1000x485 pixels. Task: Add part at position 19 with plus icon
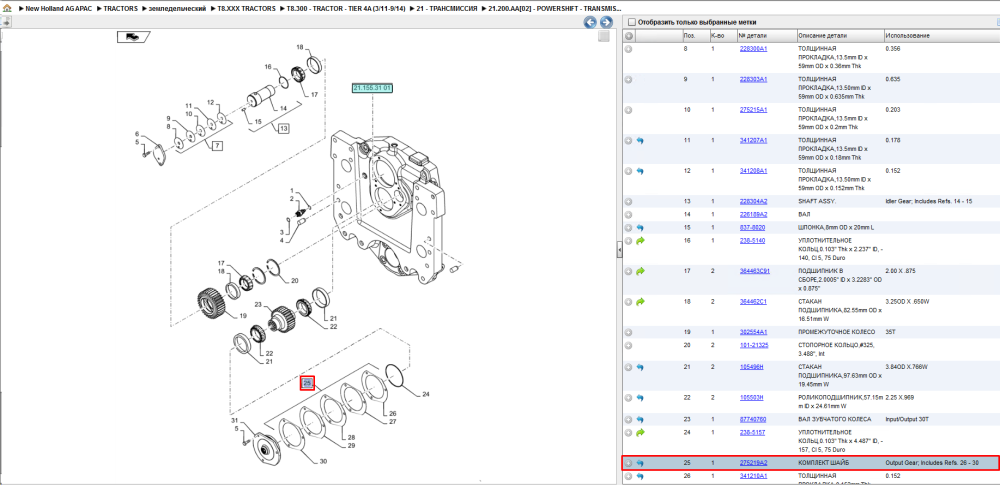tap(629, 332)
